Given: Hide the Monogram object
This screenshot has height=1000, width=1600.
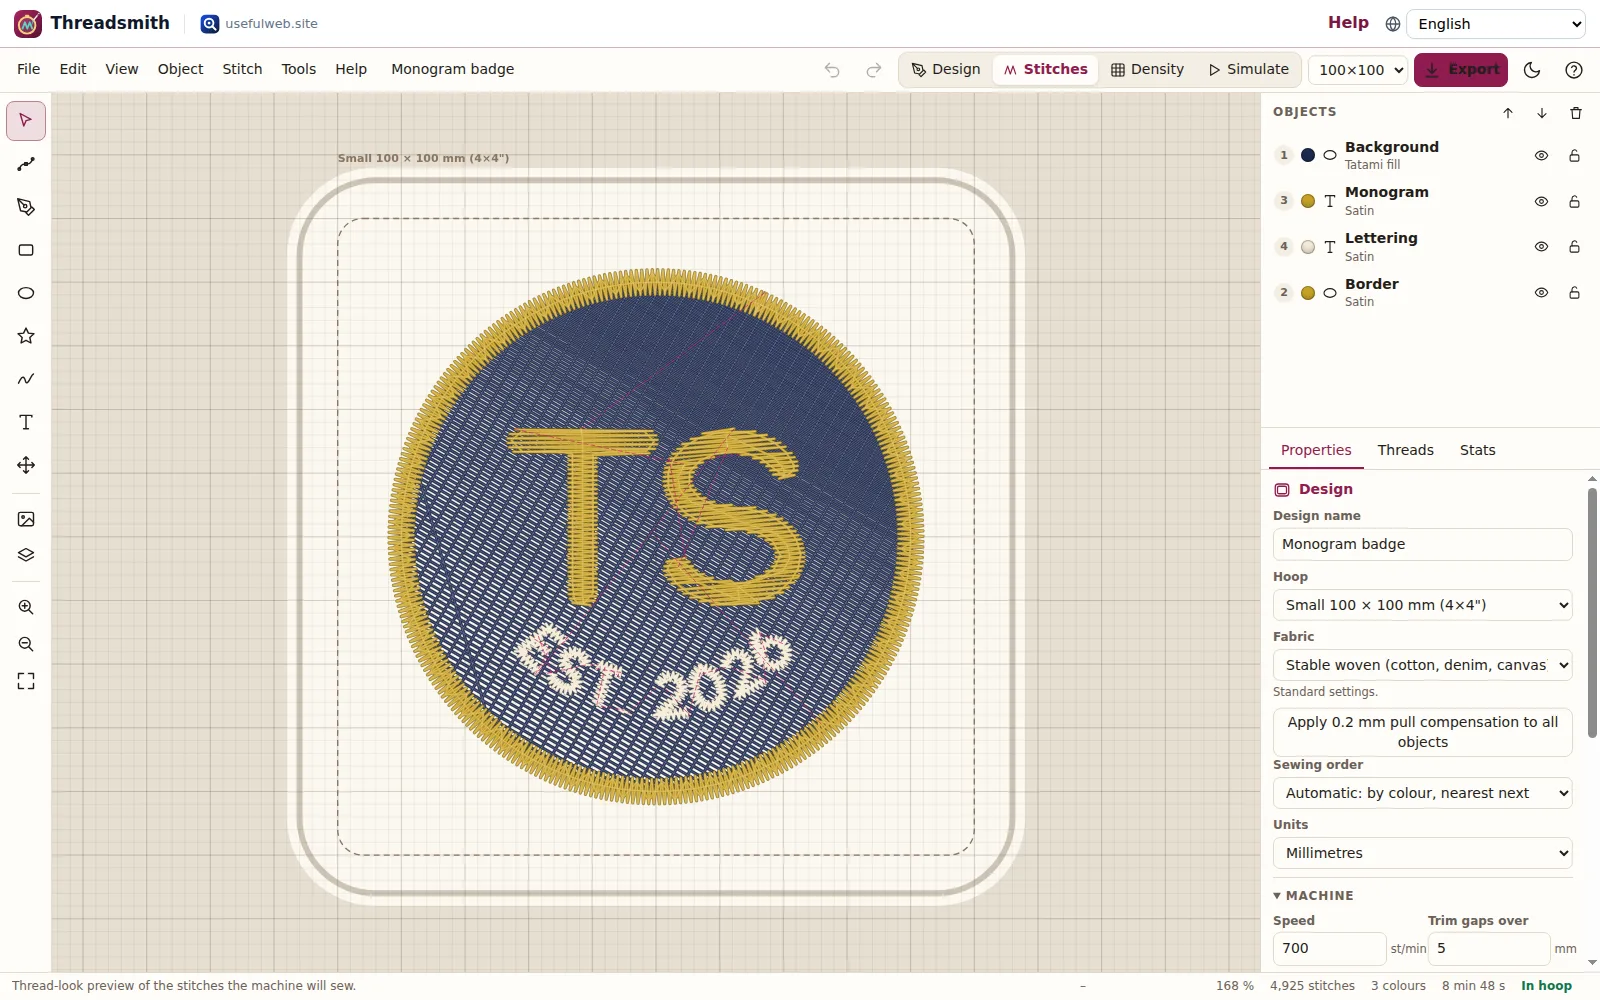Looking at the screenshot, I should tap(1541, 202).
